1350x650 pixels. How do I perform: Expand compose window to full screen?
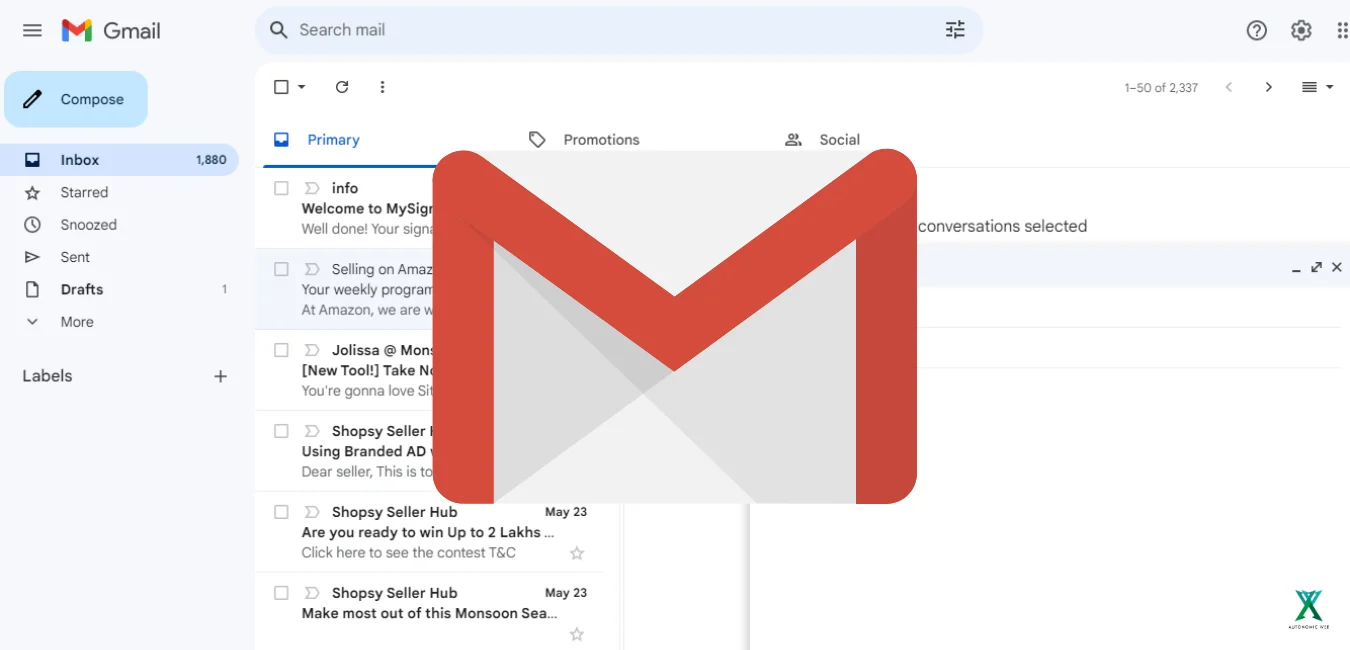1316,267
